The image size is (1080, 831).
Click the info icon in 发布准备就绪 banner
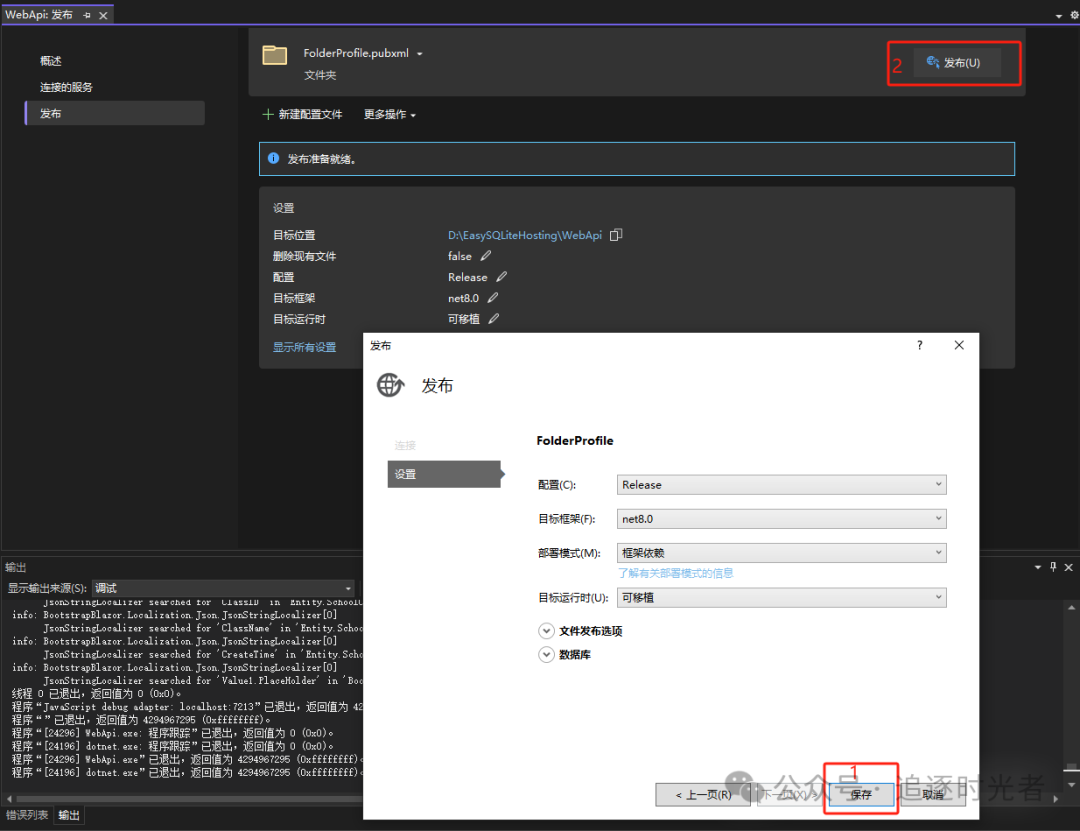pyautogui.click(x=273, y=158)
